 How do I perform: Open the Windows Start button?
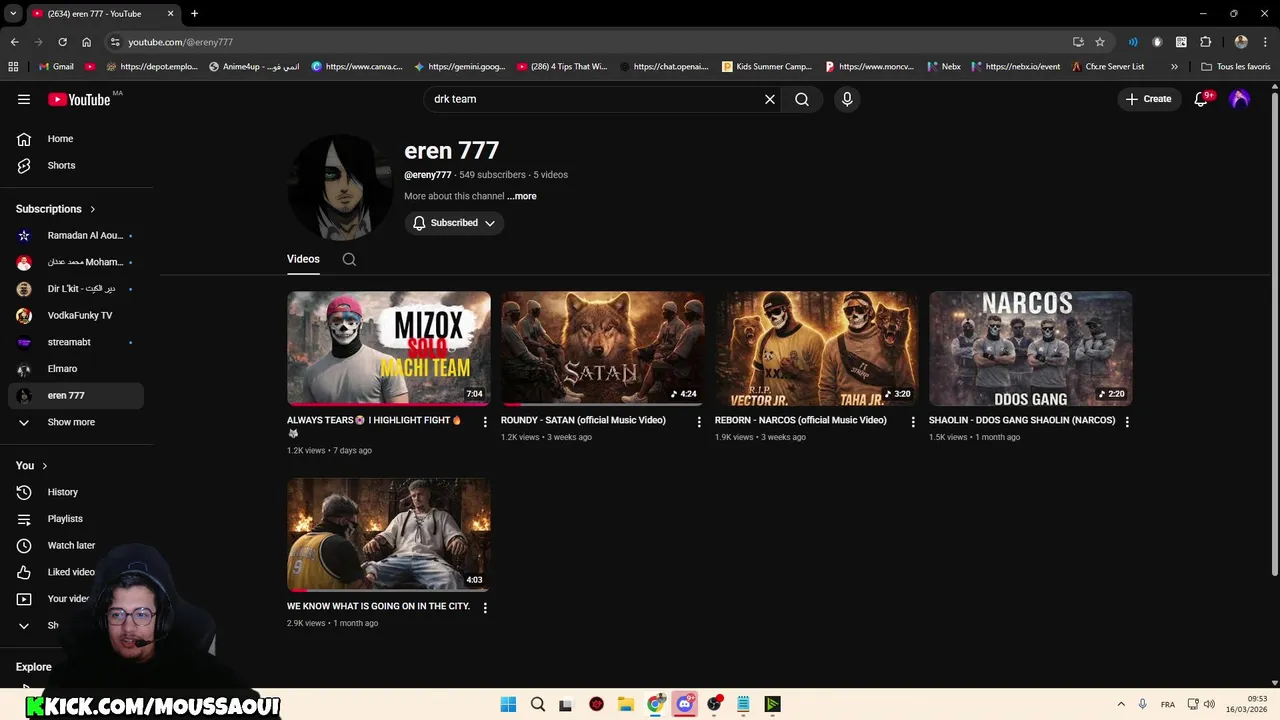coord(508,704)
